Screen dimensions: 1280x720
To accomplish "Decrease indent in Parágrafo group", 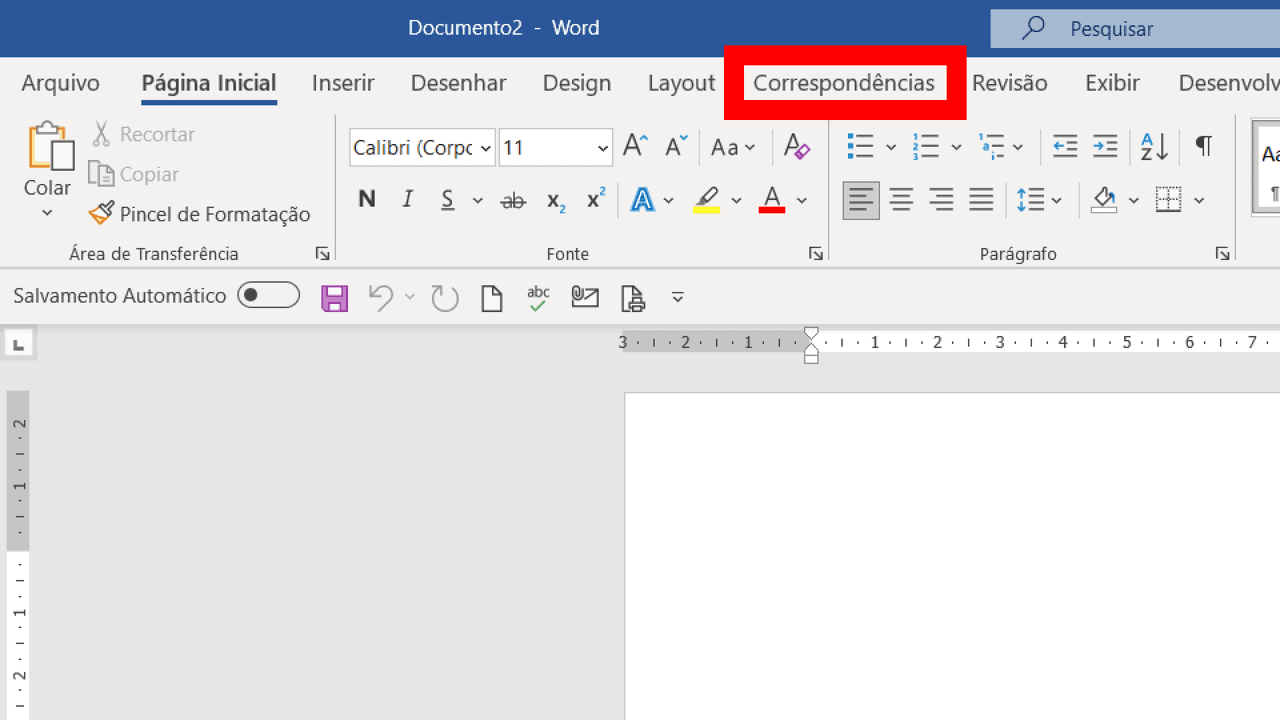I will pos(1065,147).
